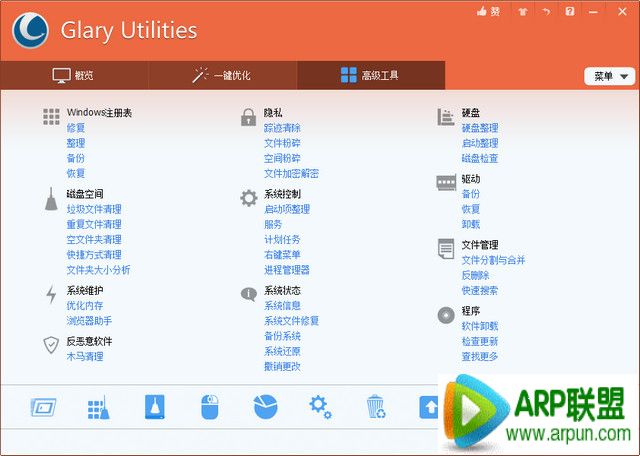
Task: Launch 垃圾文件清理
Action: click(94, 209)
